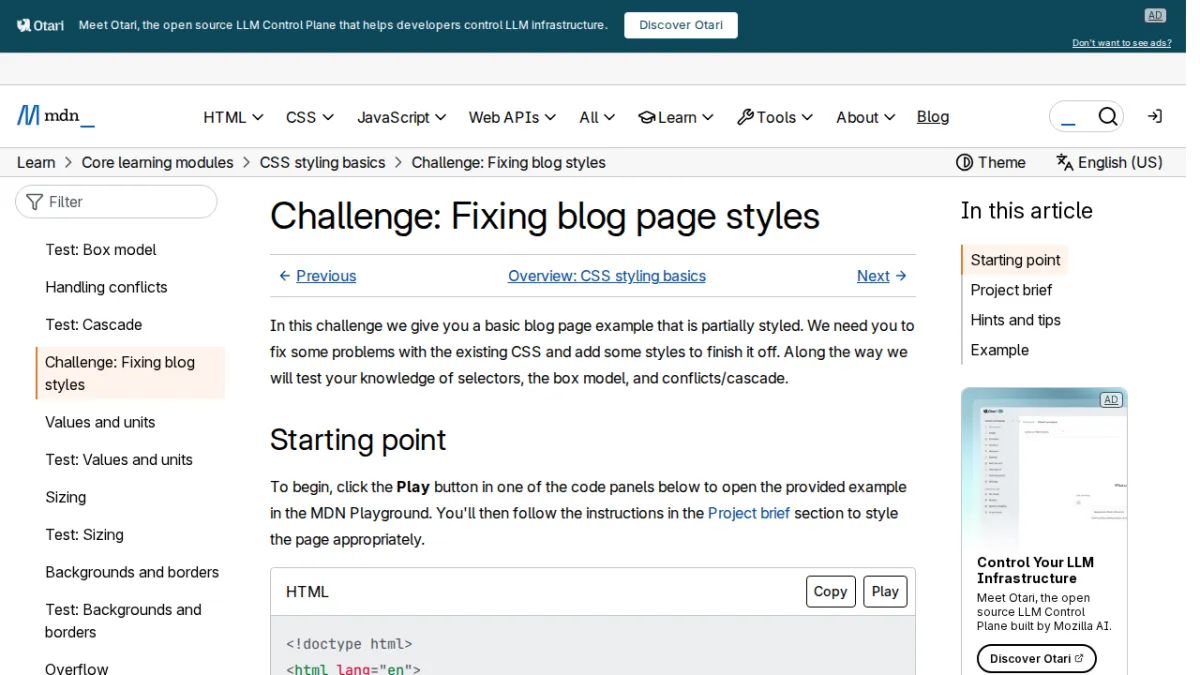Open the English (US) language selector

(1109, 162)
